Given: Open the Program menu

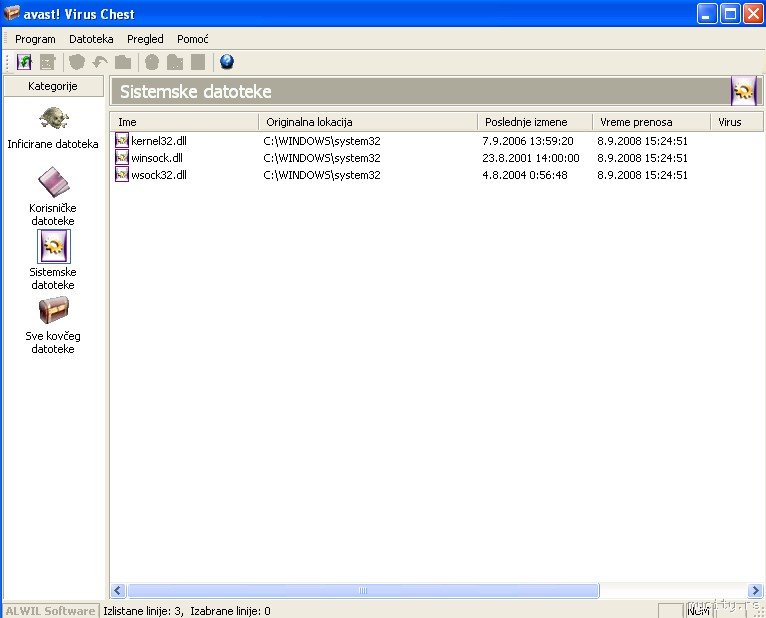Looking at the screenshot, I should click(35, 39).
